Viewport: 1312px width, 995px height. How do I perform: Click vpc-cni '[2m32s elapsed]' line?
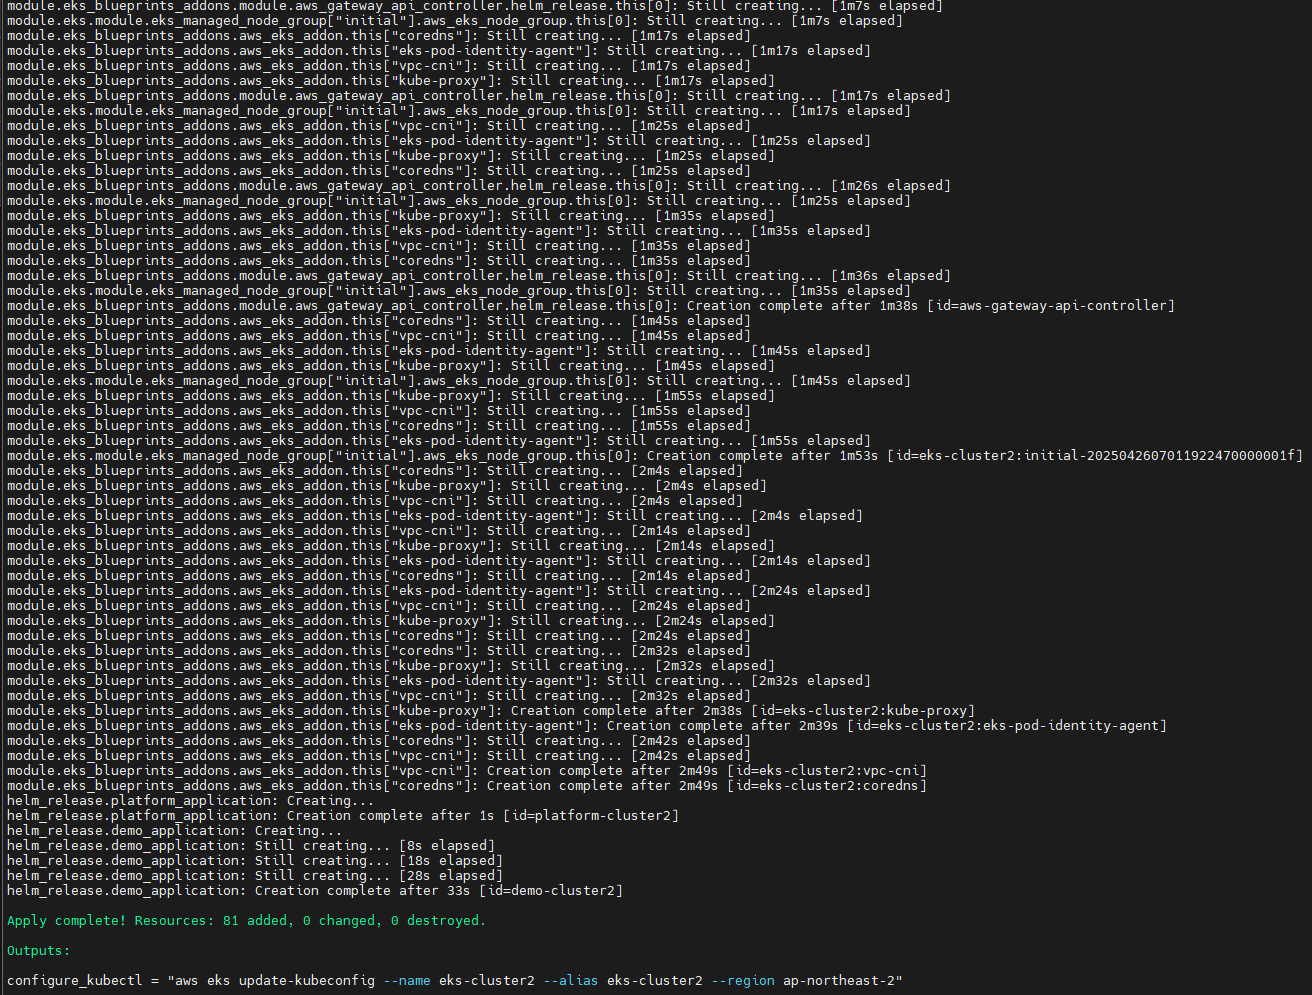point(379,695)
